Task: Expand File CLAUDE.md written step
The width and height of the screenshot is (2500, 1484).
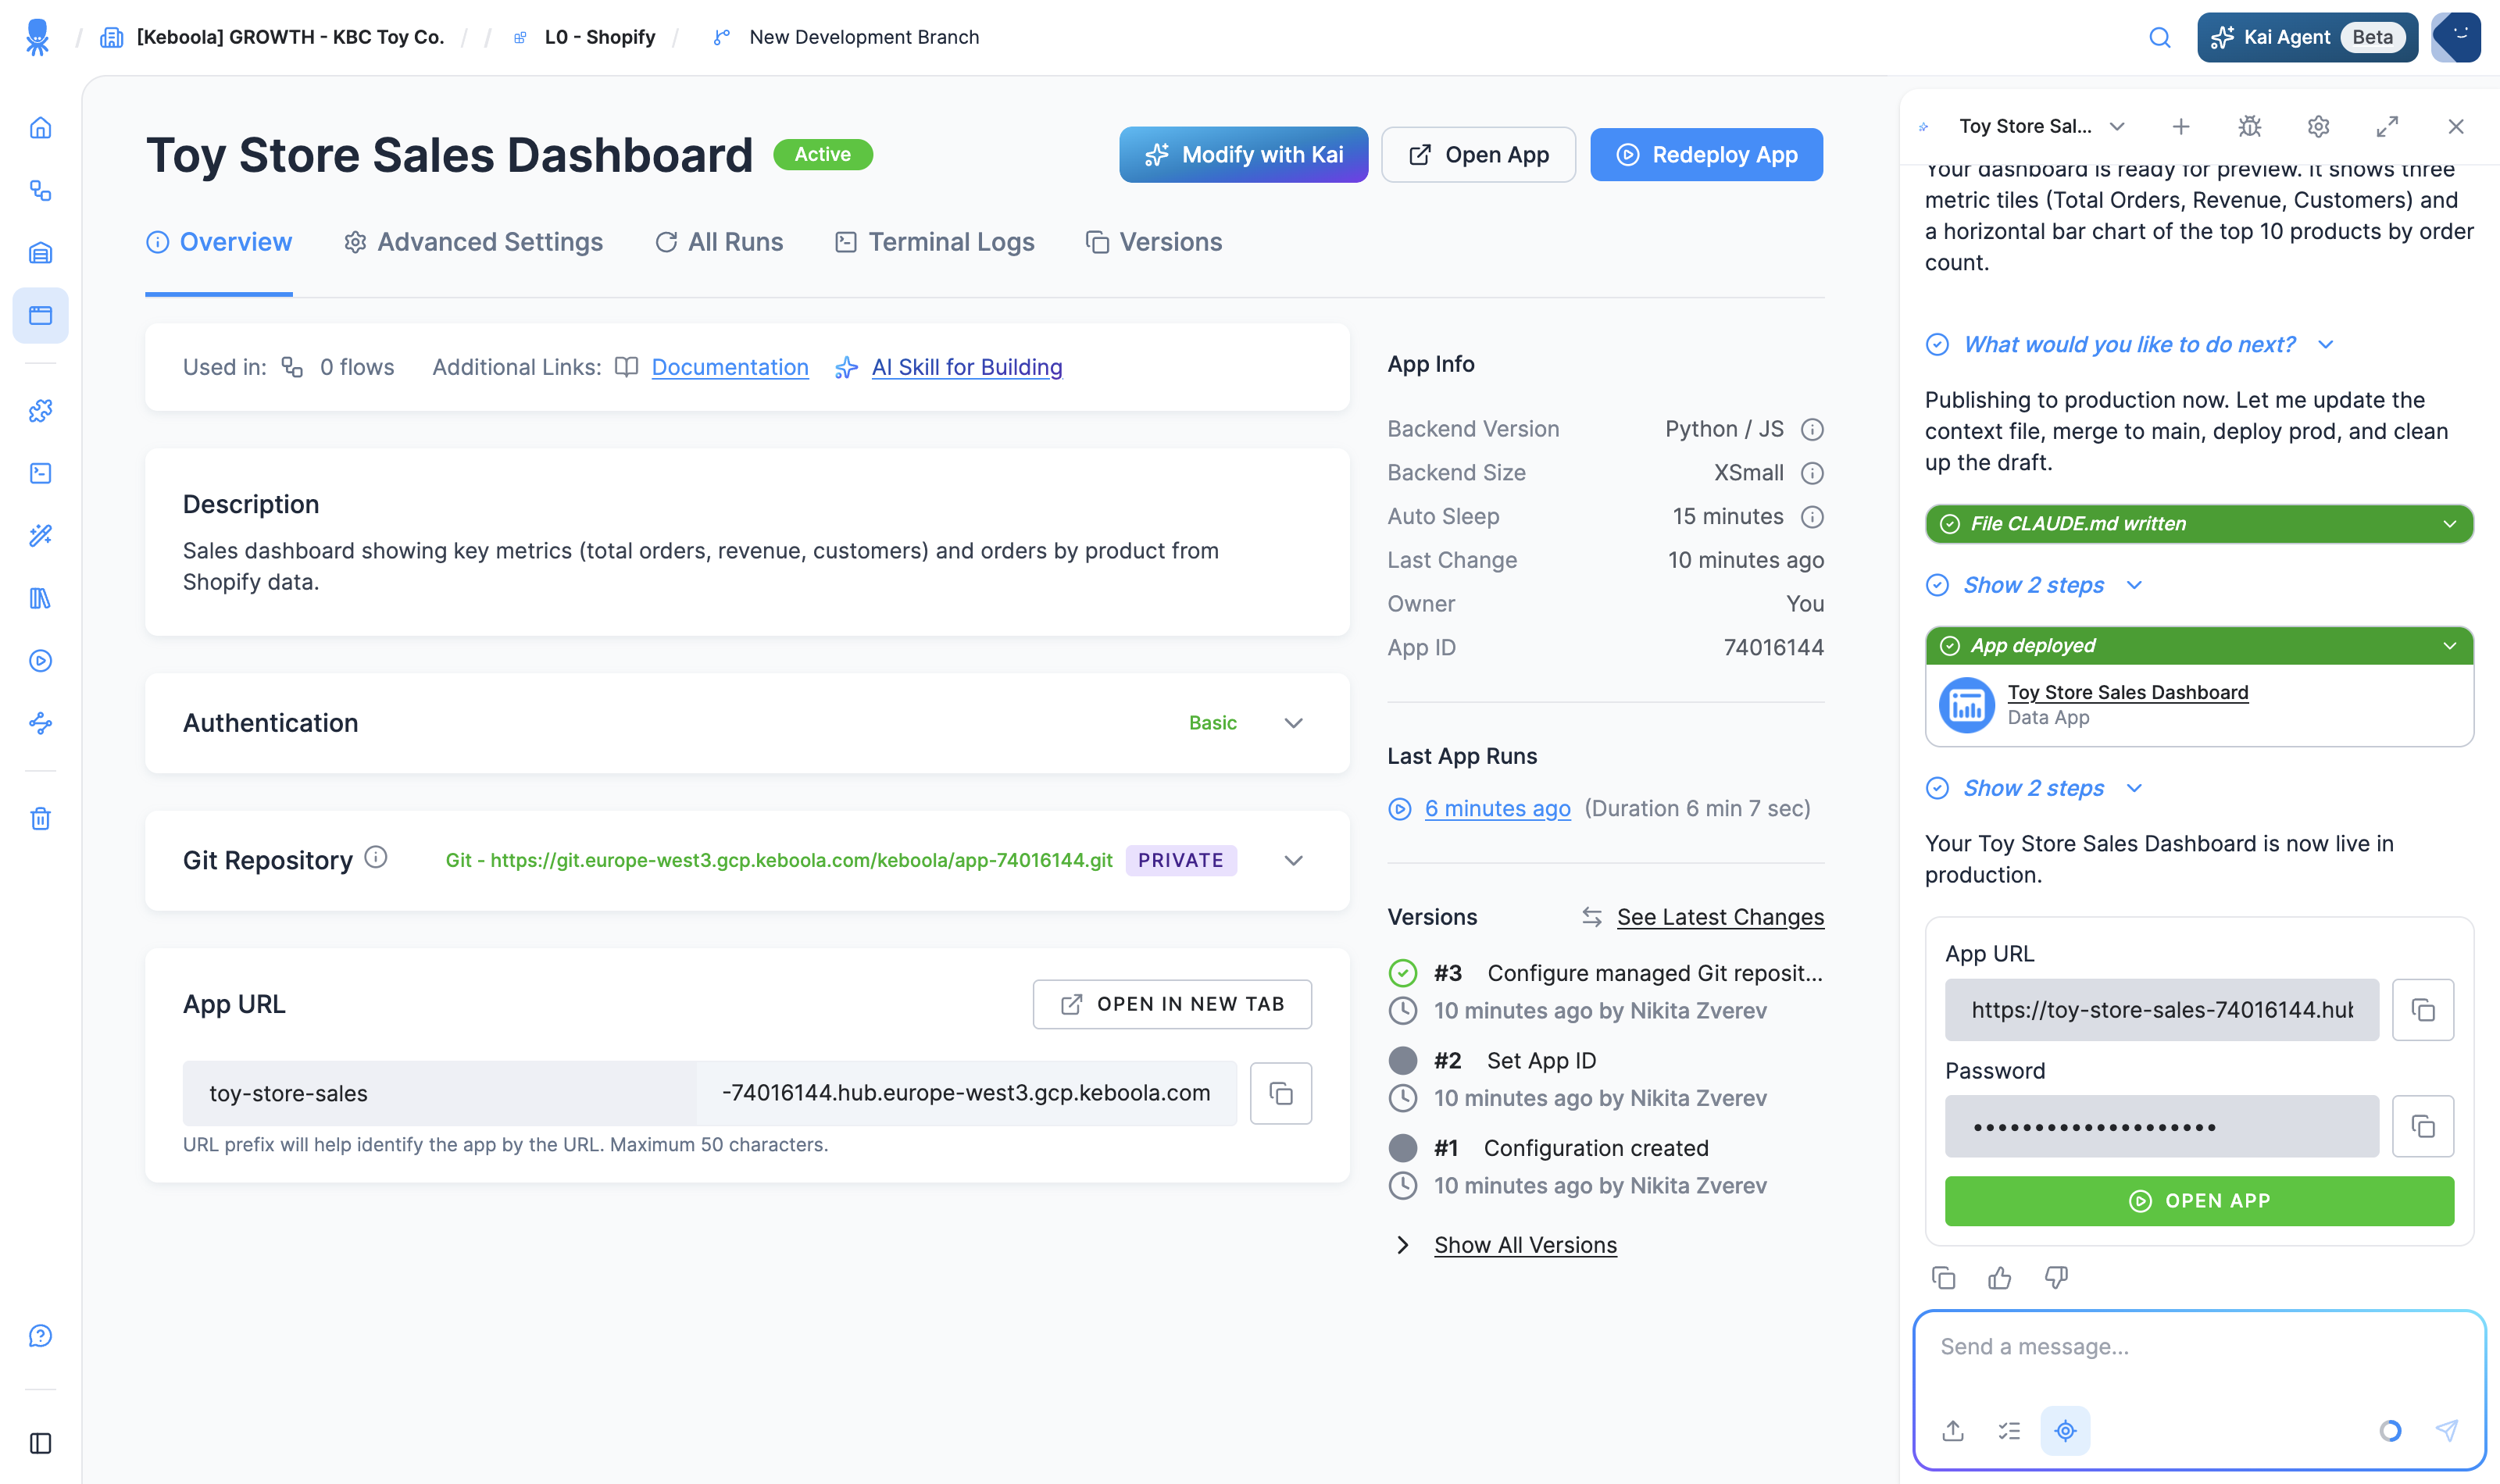Action: point(2199,524)
